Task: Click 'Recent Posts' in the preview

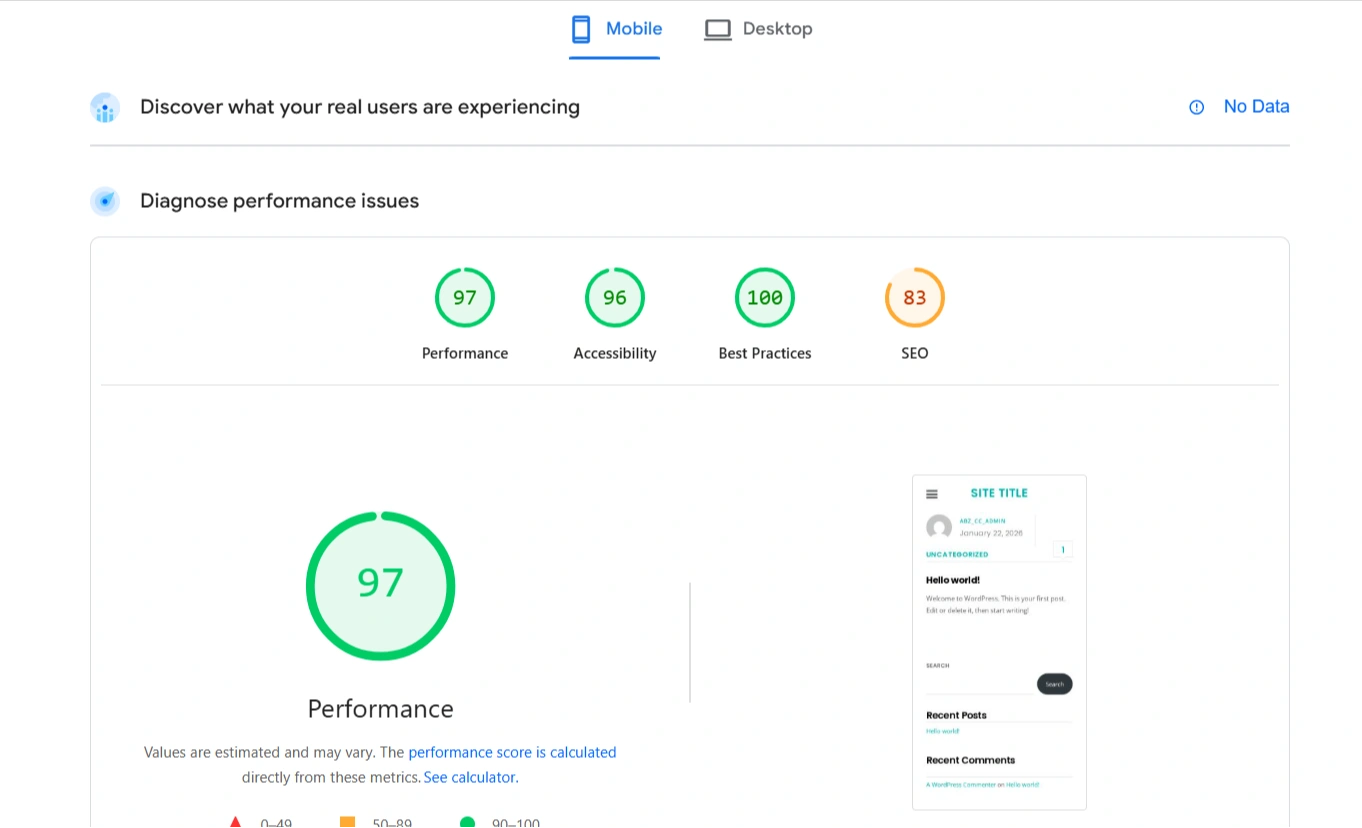Action: [956, 715]
